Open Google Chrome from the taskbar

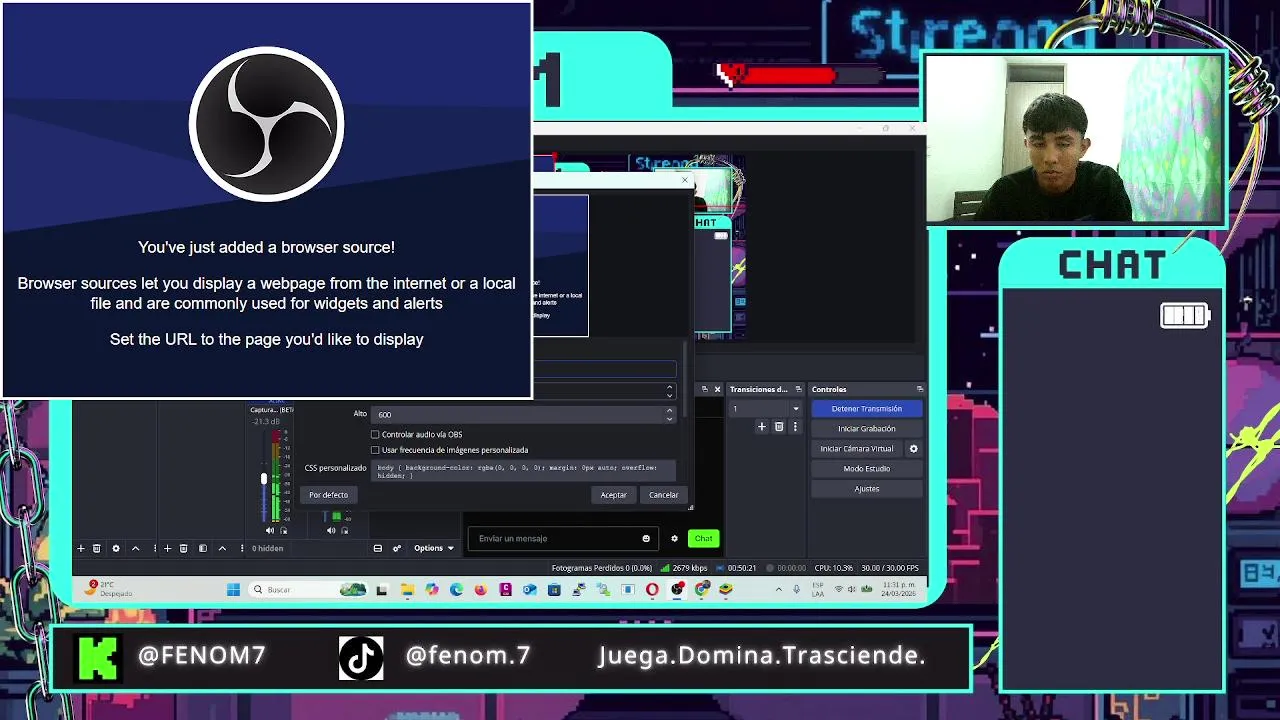point(702,590)
